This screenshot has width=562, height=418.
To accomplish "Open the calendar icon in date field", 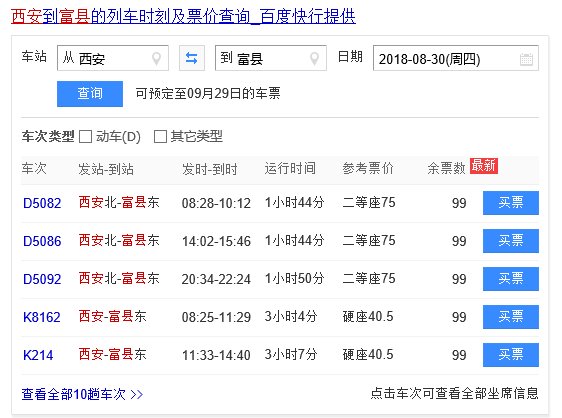I will (526, 59).
